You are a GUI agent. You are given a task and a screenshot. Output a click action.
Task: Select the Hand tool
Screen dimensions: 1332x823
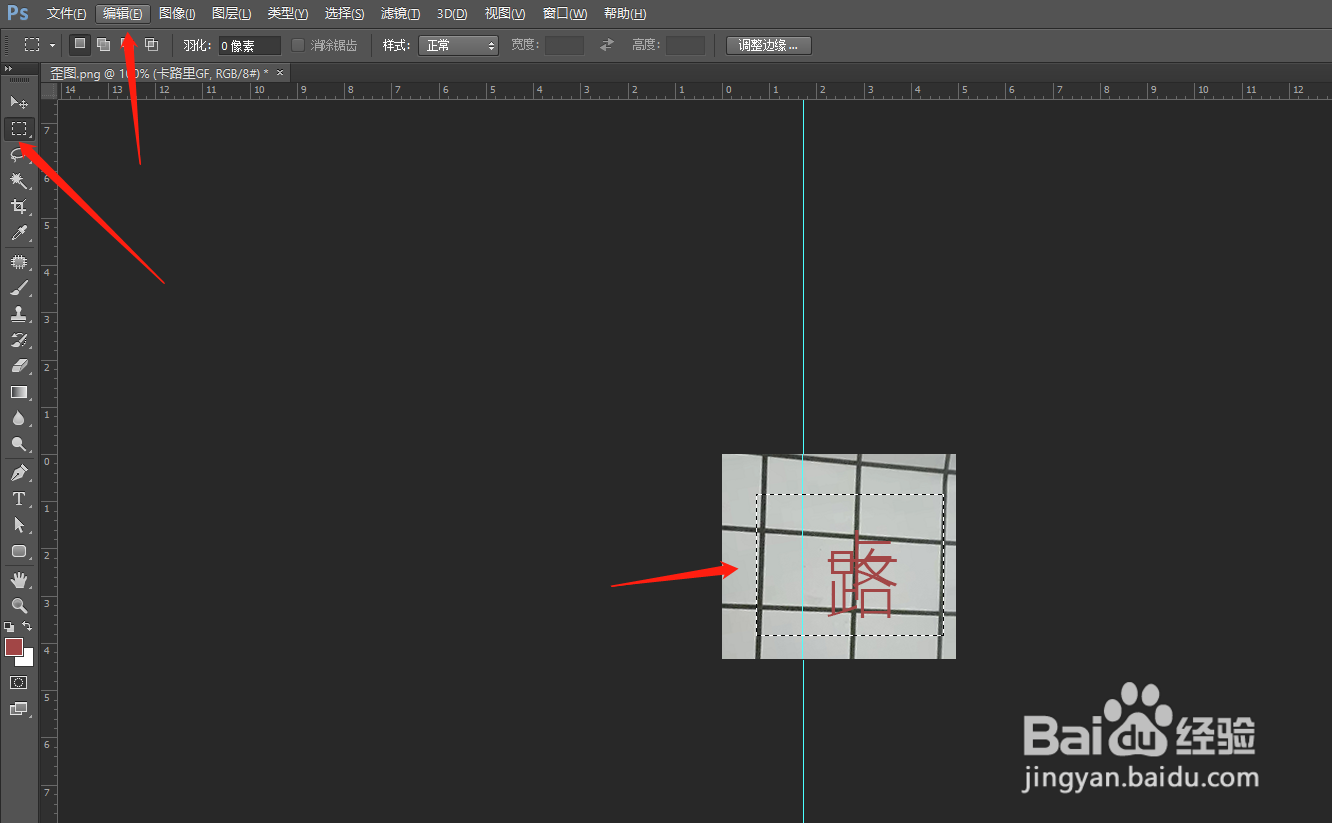click(x=19, y=580)
